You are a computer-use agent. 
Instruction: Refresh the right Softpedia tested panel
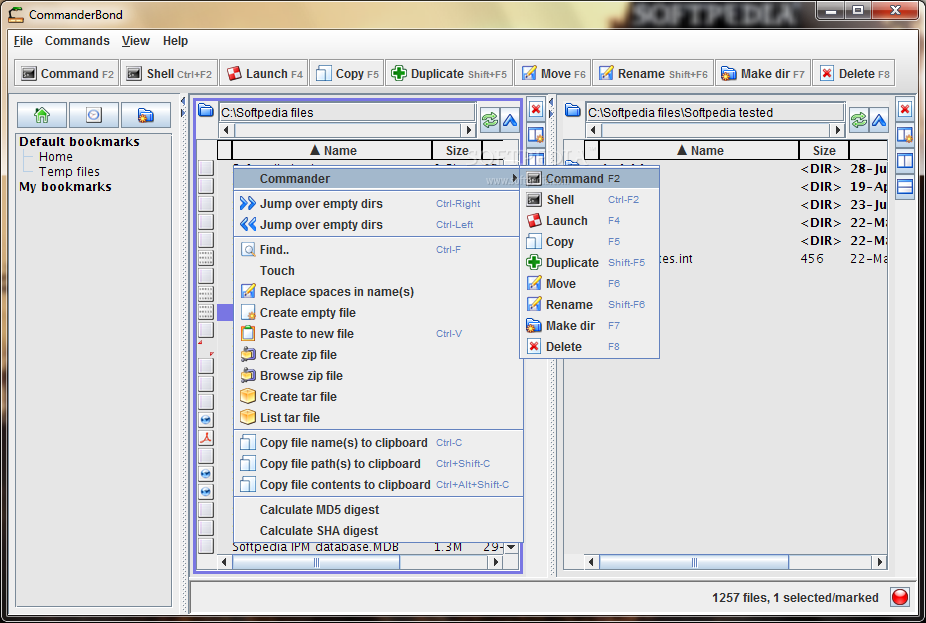coord(859,120)
